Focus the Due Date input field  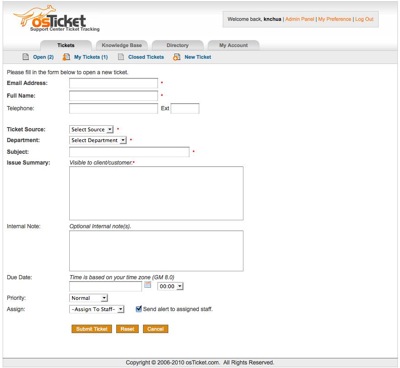pyautogui.click(x=106, y=286)
